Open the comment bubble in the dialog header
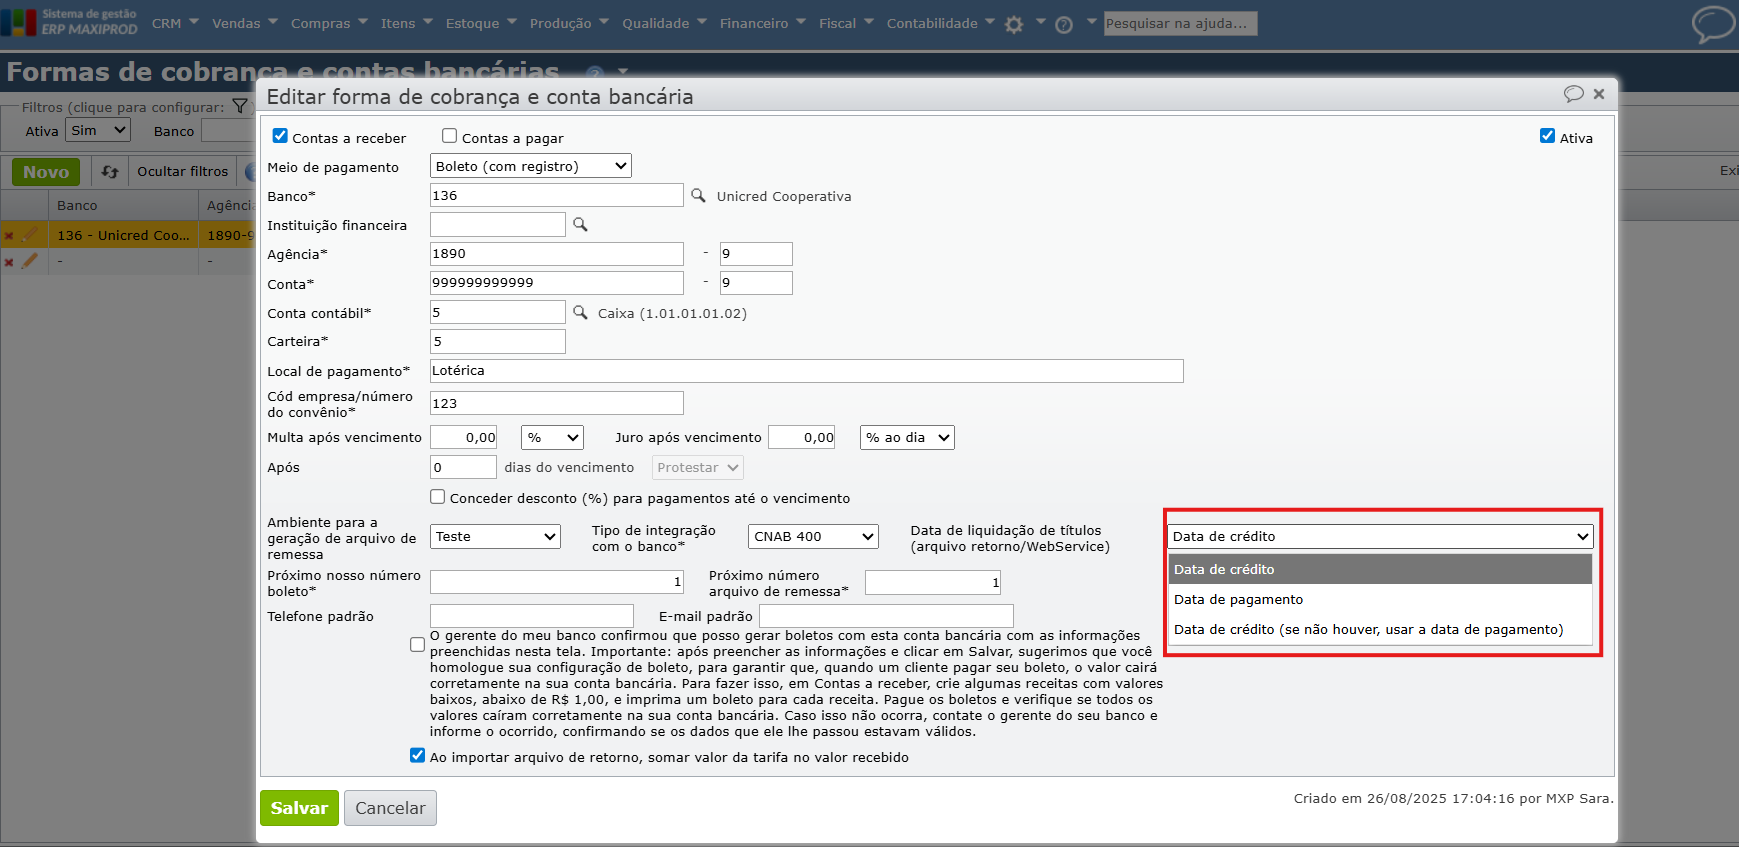This screenshot has height=847, width=1739. (x=1573, y=94)
